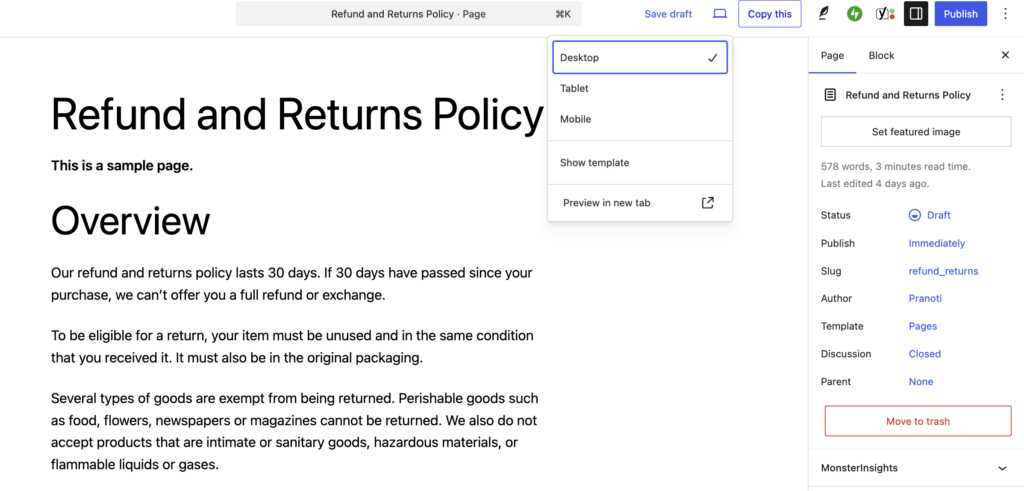The height and width of the screenshot is (491, 1024).
Task: Click the ⌘K shortcut hint
Action: [563, 14]
